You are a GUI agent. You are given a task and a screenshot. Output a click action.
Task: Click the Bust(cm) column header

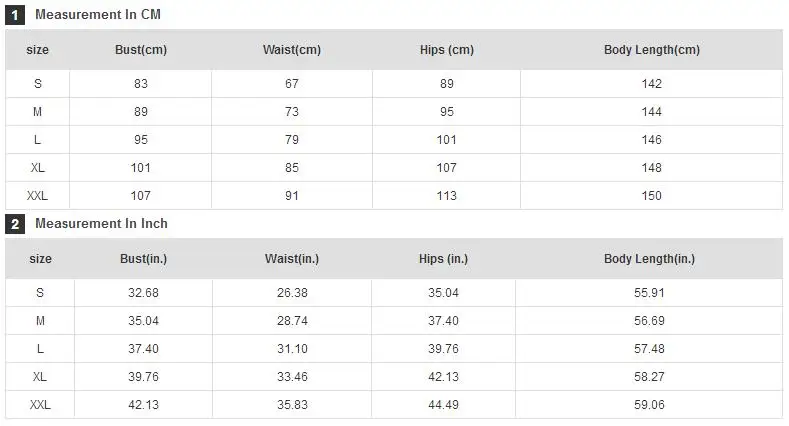click(141, 50)
